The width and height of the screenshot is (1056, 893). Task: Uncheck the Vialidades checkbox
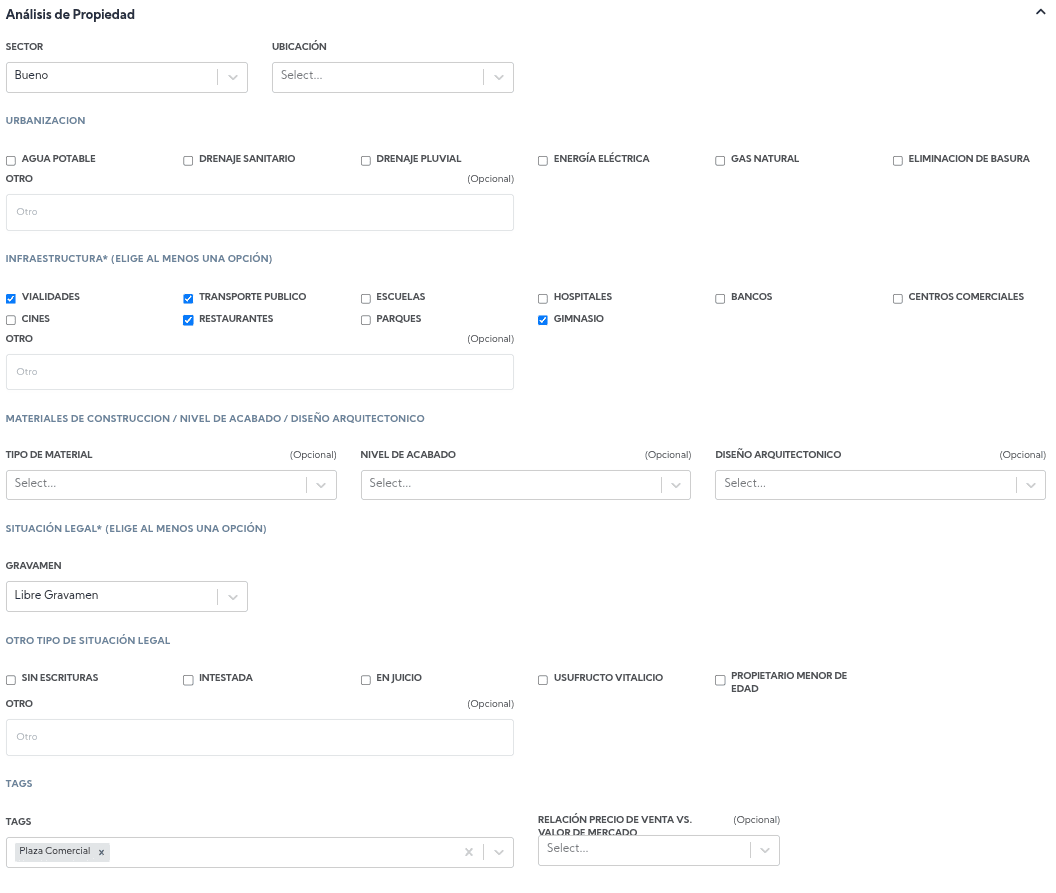[x=11, y=298]
